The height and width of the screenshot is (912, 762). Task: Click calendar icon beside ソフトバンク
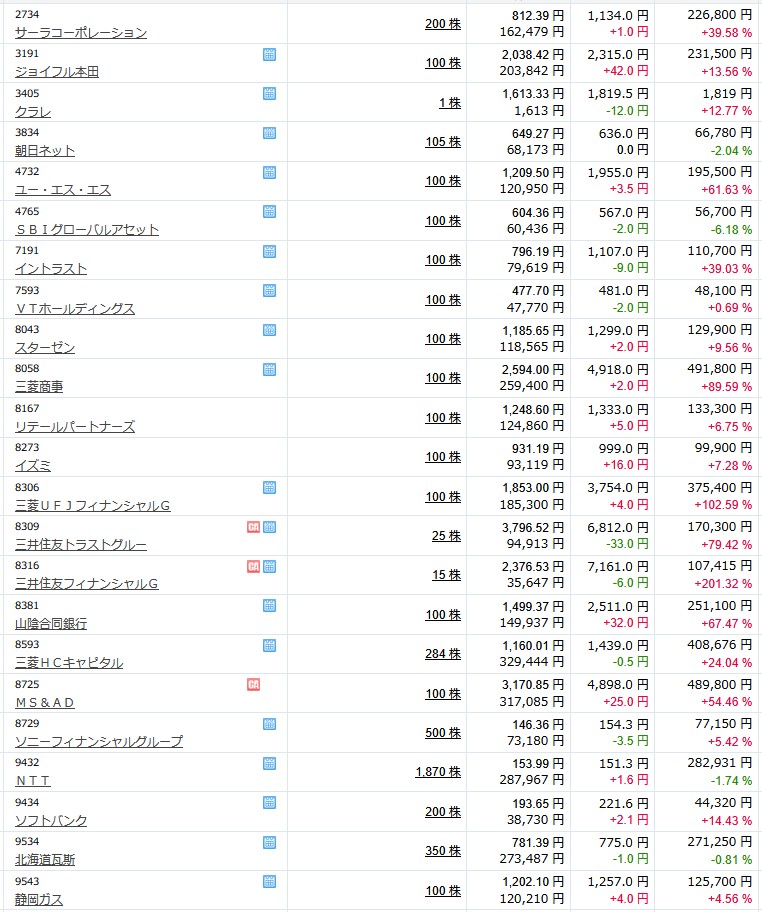(x=269, y=803)
